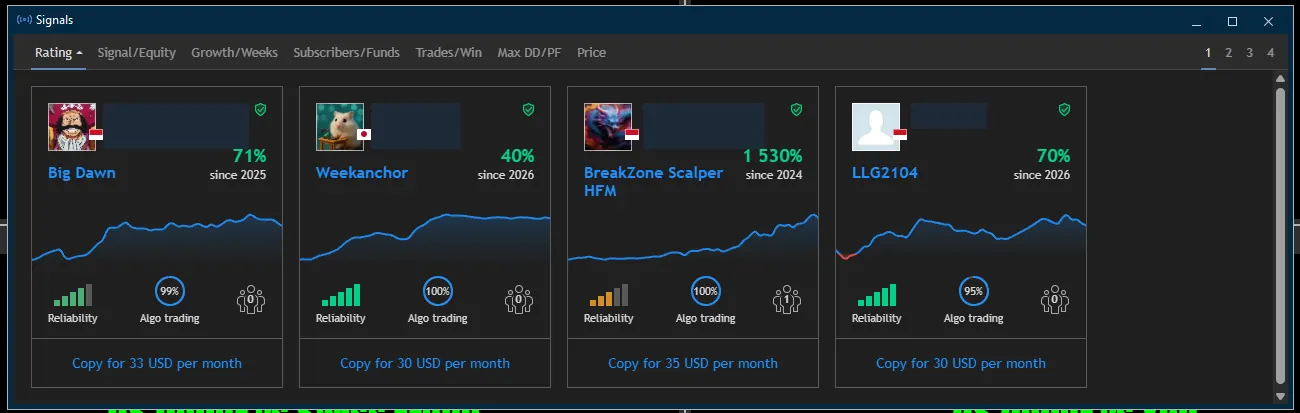This screenshot has width=1300, height=413.
Task: Copy LLG2104 for 30 USD per month
Action: click(x=961, y=363)
